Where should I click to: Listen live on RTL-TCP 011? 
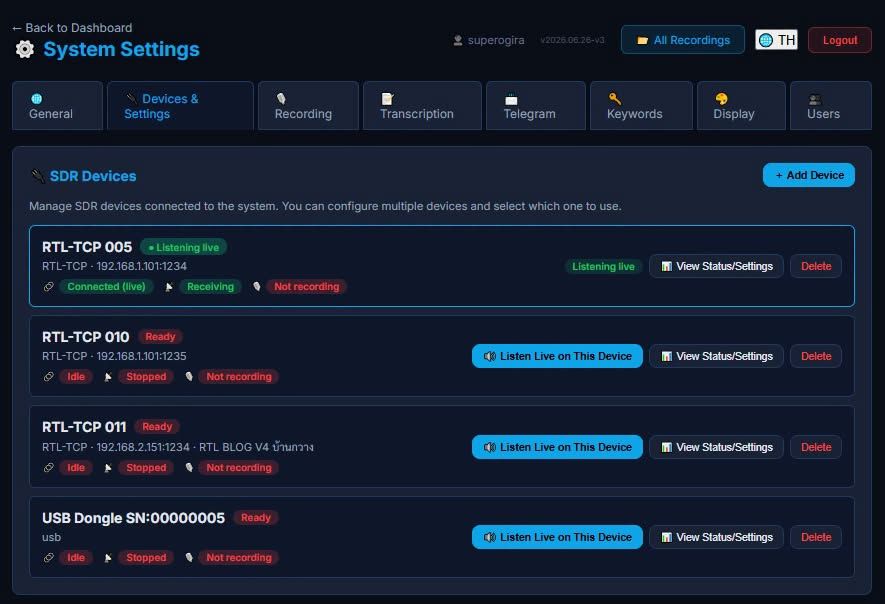point(557,447)
